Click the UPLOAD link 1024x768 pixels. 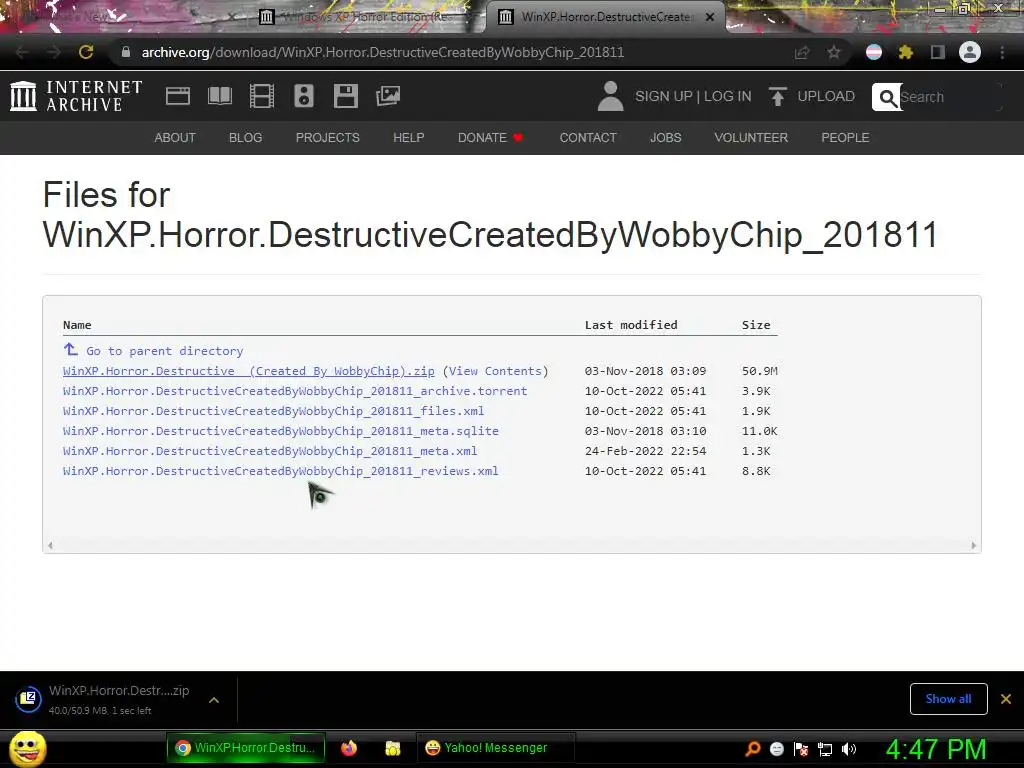pyautogui.click(x=826, y=96)
